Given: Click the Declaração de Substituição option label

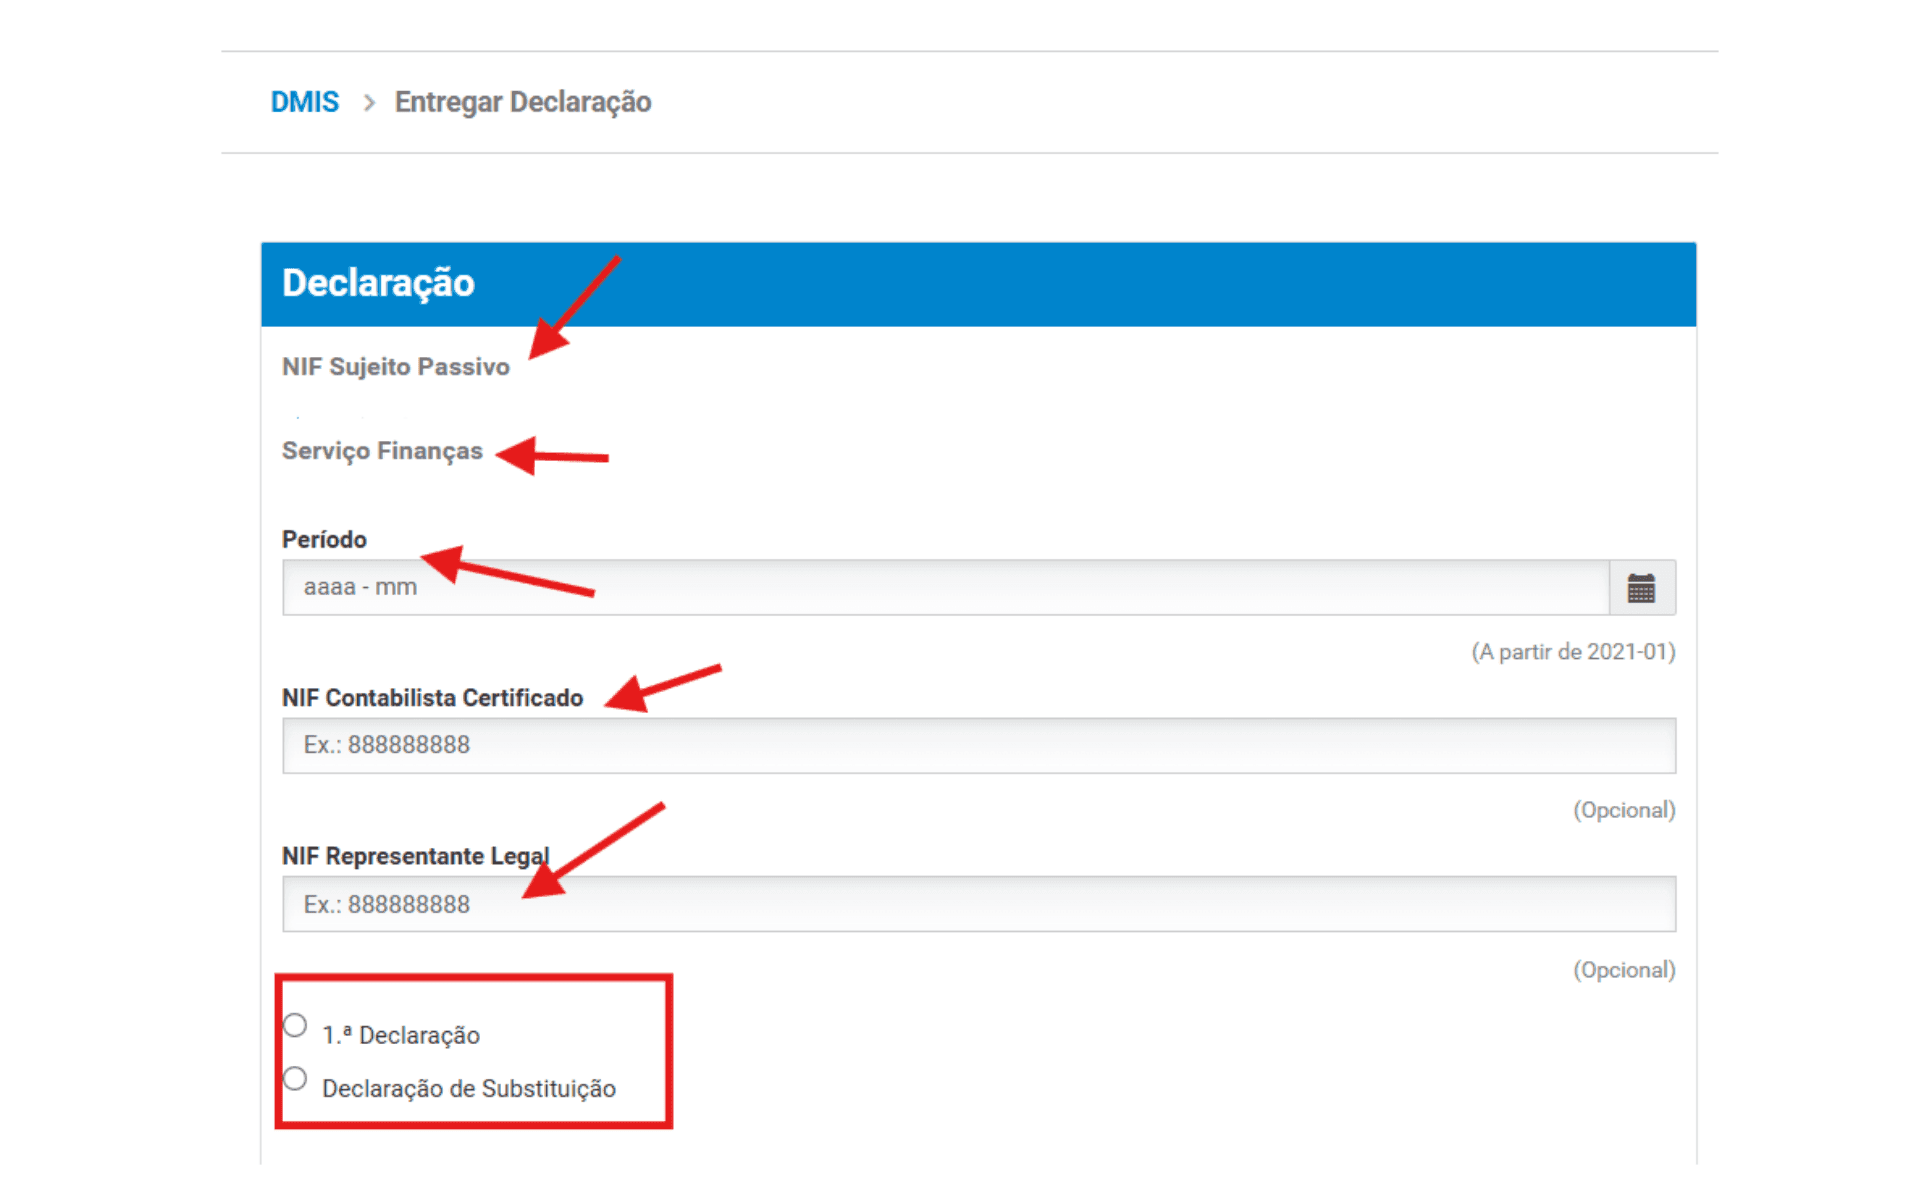Looking at the screenshot, I should (x=468, y=1088).
